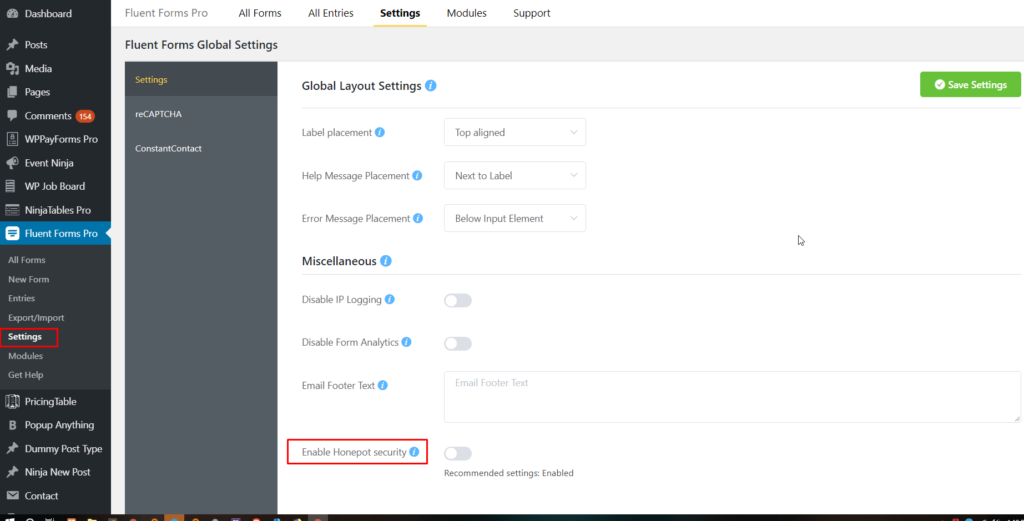Click the Recommended settings: Enabled hint text

(x=509, y=473)
